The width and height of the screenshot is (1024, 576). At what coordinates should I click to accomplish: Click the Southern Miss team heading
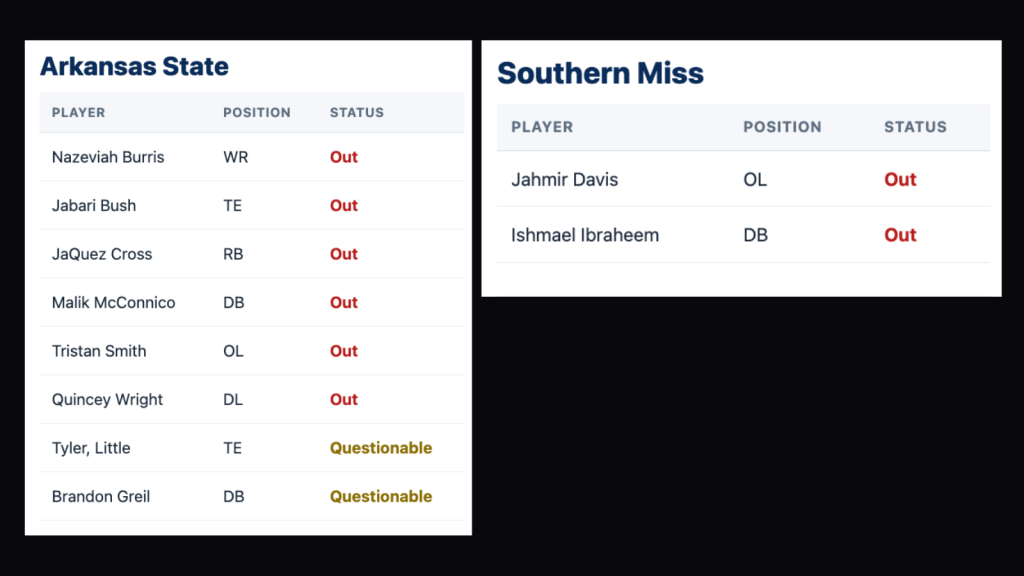pyautogui.click(x=600, y=73)
